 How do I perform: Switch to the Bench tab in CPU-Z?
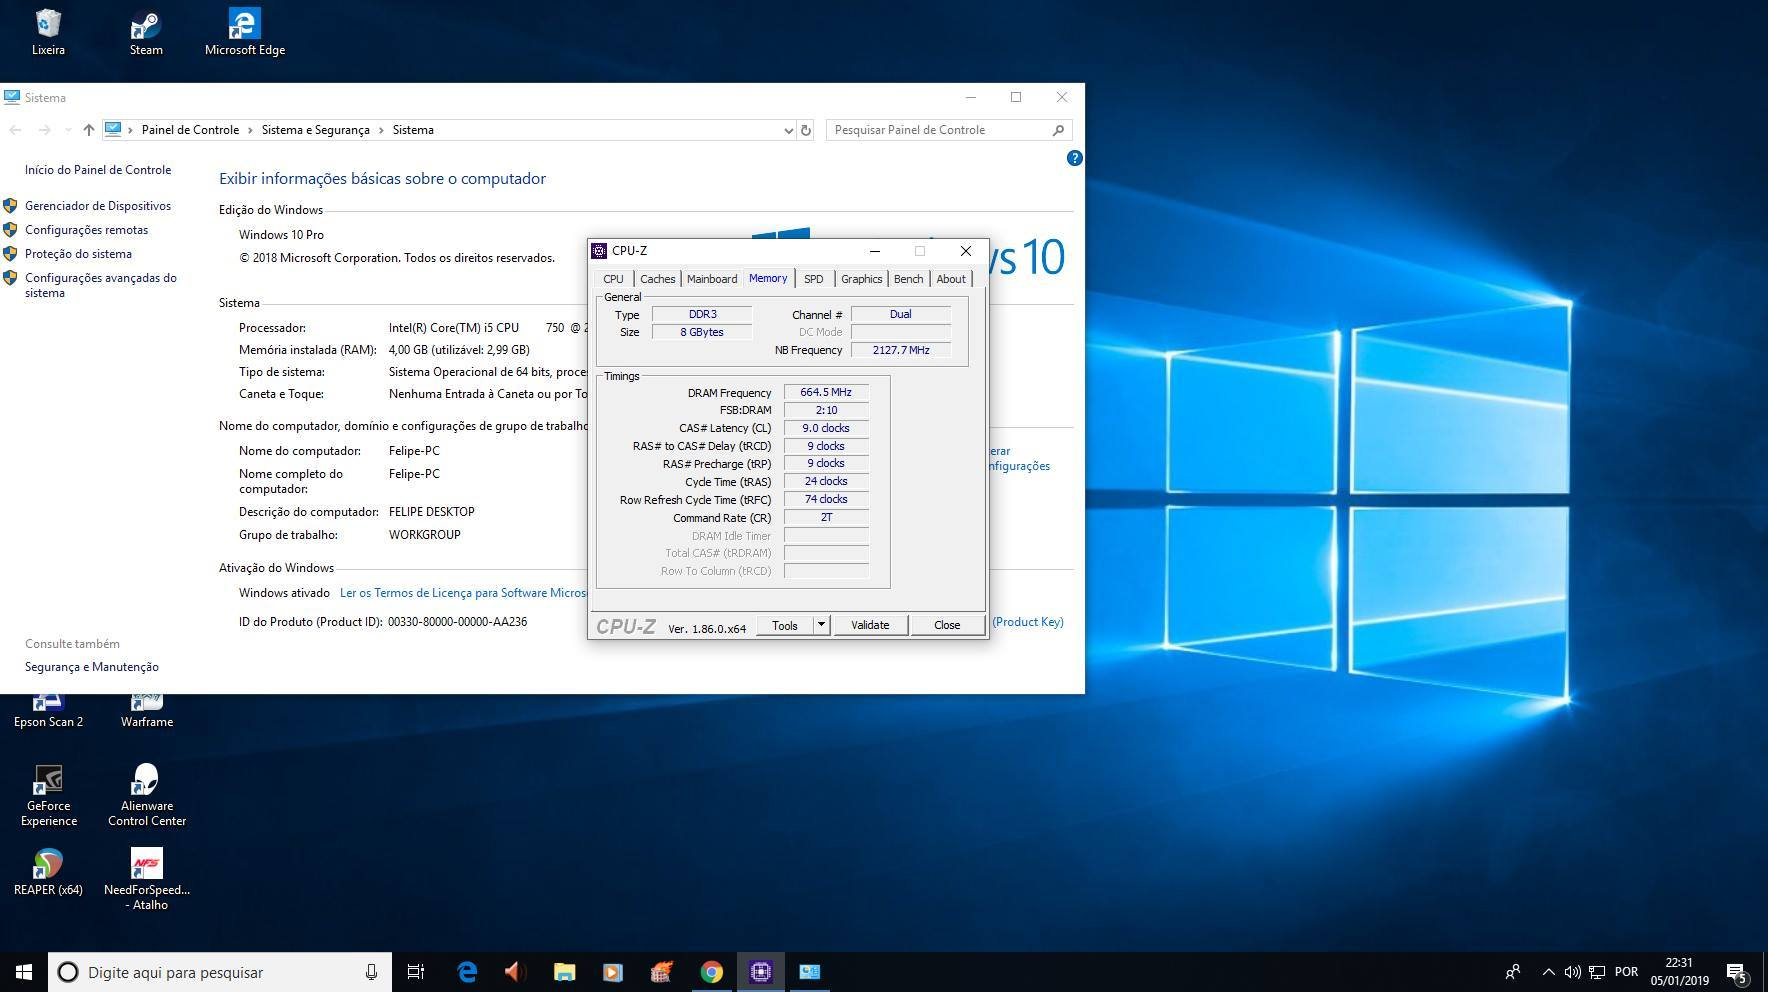tap(908, 279)
